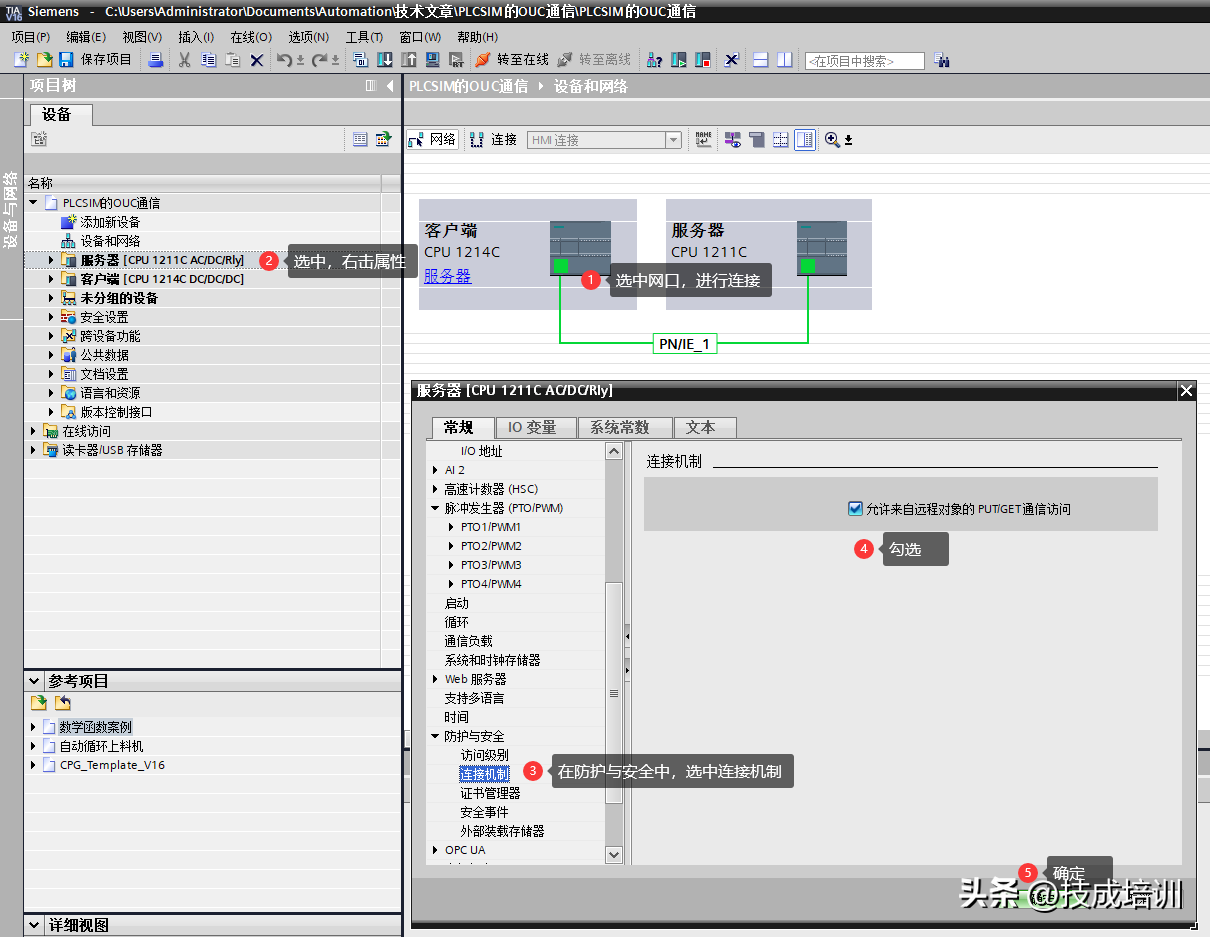Click scroll-up arrow of dialog tree scrollbar
The image size is (1210, 937).
(x=614, y=452)
